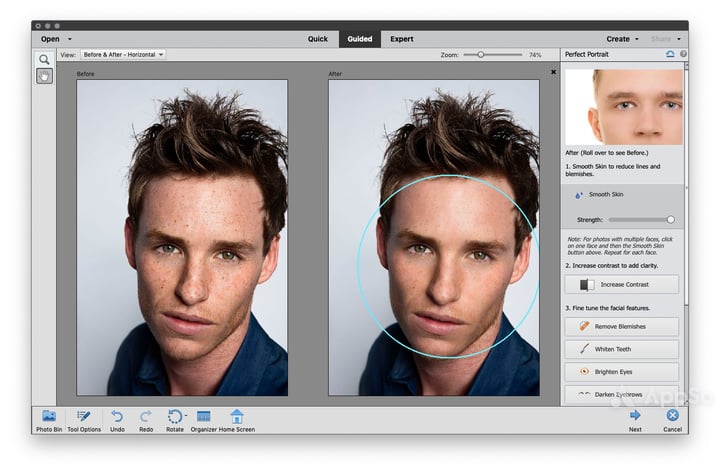
Task: Open the Share menu
Action: pos(665,39)
